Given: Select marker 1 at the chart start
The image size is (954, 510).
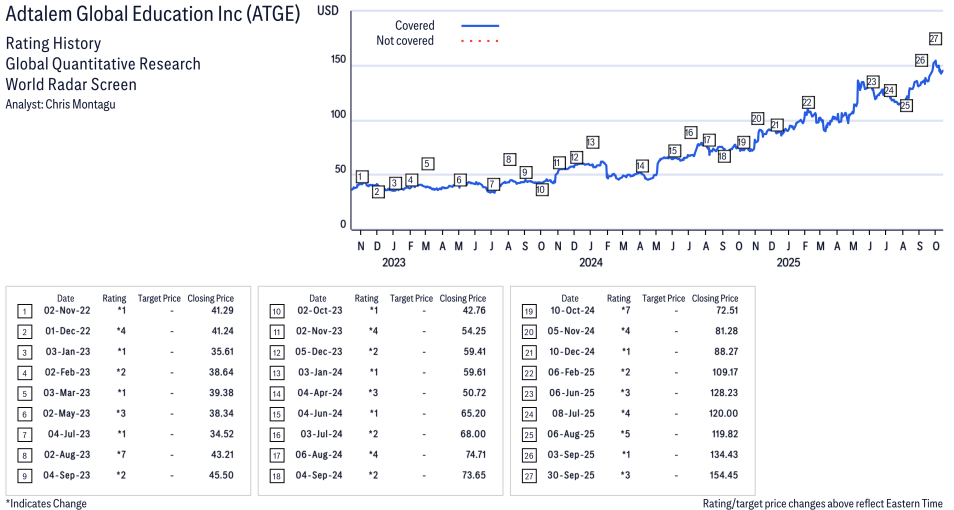Looking at the screenshot, I should tap(361, 177).
